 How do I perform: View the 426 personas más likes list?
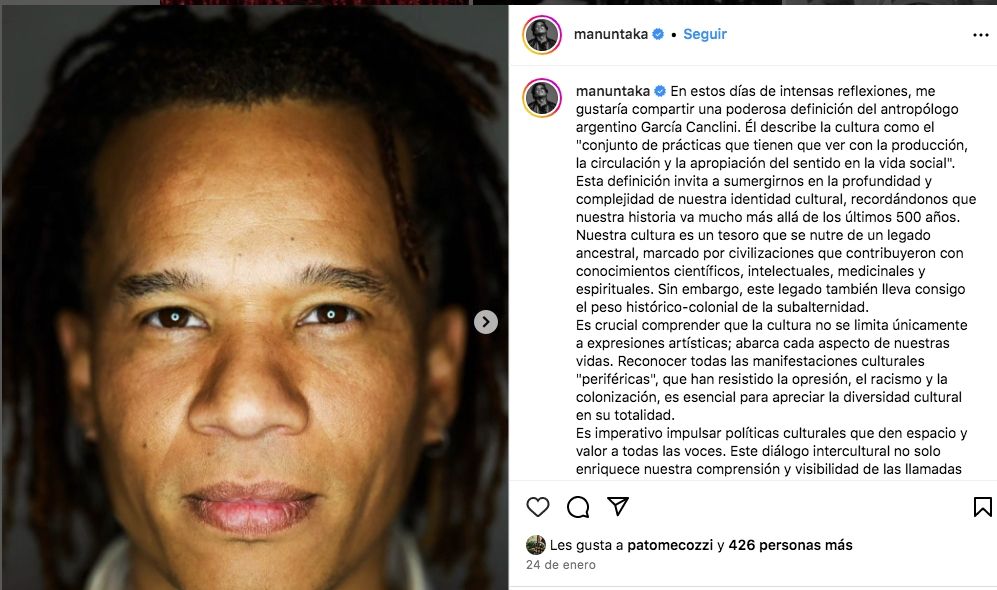[x=790, y=545]
